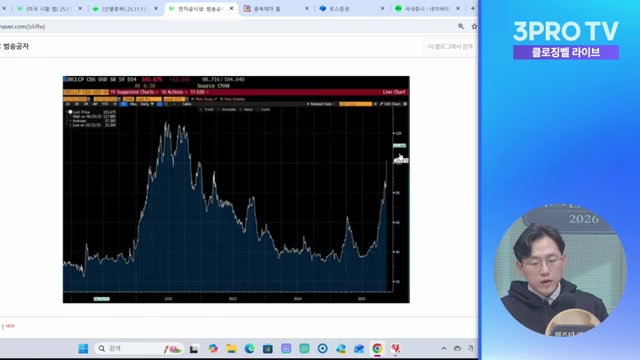Click the zoom magnifier icon in address bar
This screenshot has width=640, height=360.
tap(461, 27)
